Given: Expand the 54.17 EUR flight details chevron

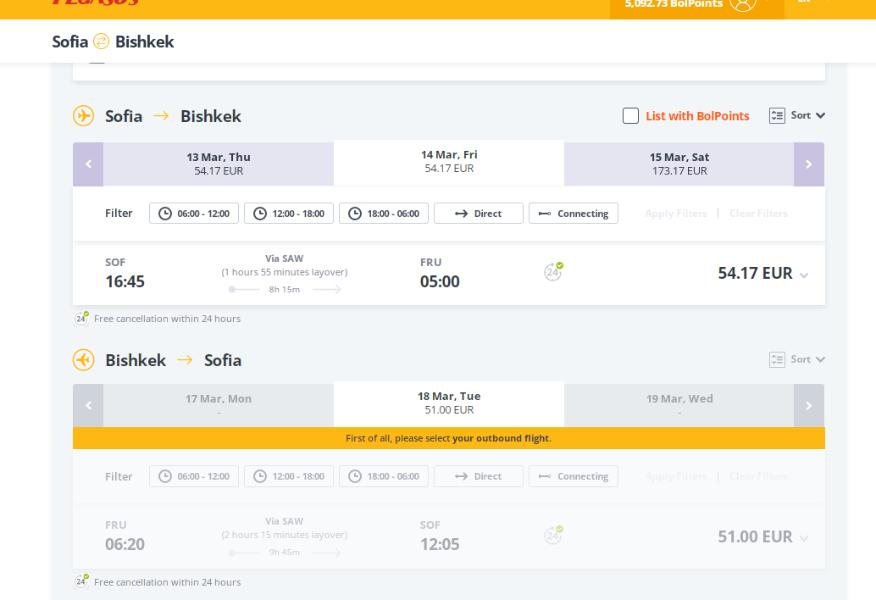Looking at the screenshot, I should point(804,275).
